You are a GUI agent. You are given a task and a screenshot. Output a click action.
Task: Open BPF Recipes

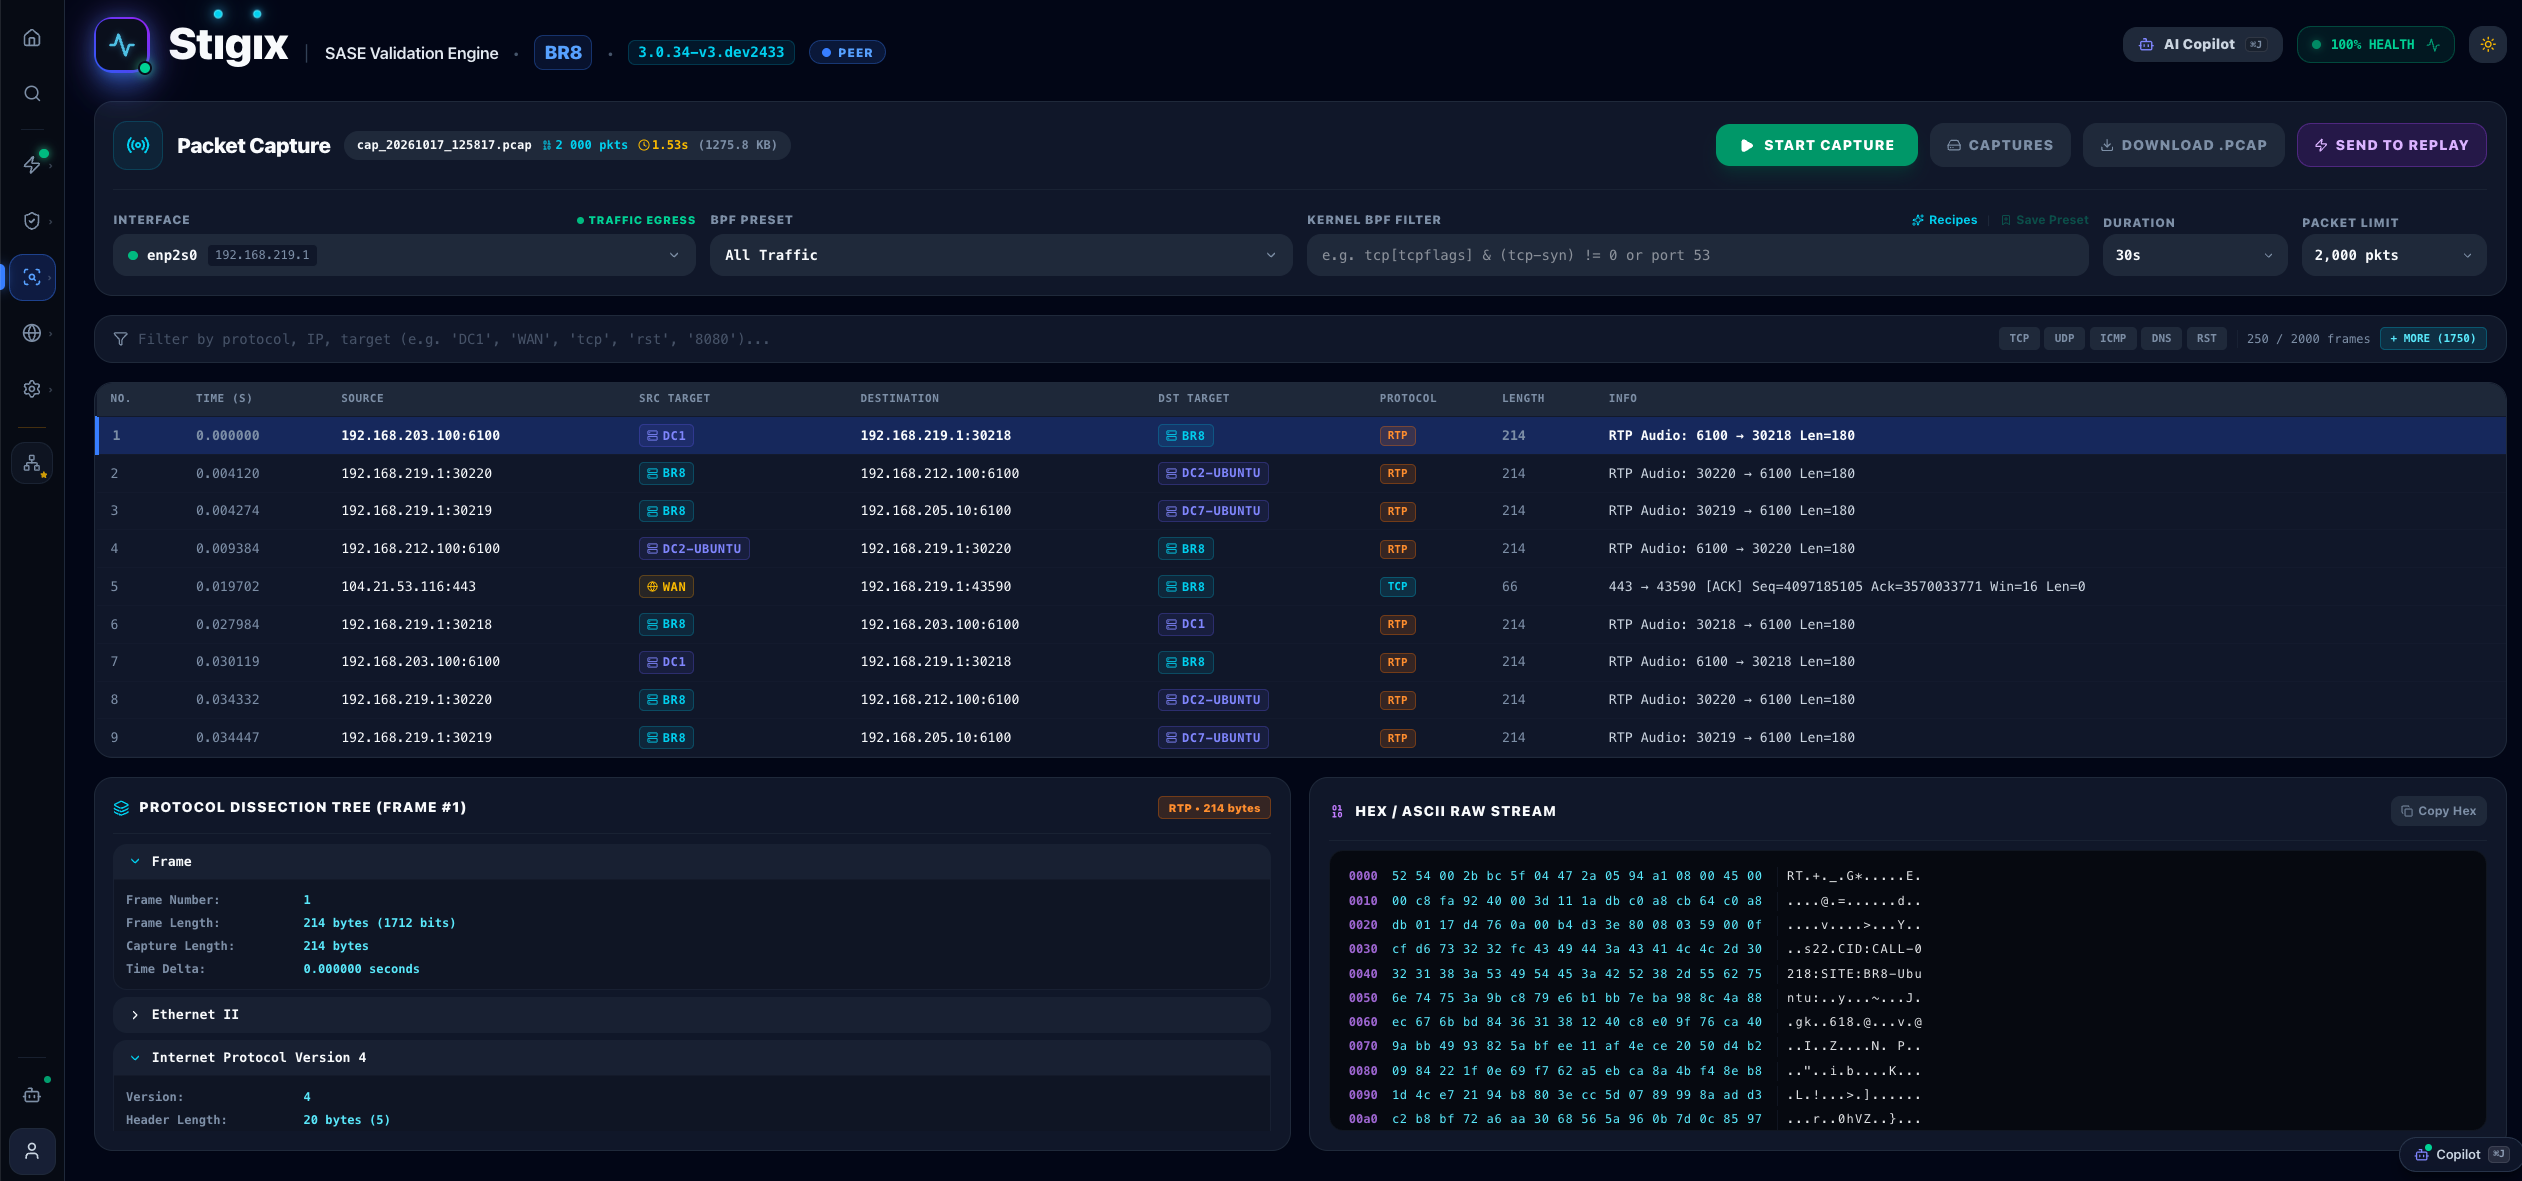coord(1944,220)
